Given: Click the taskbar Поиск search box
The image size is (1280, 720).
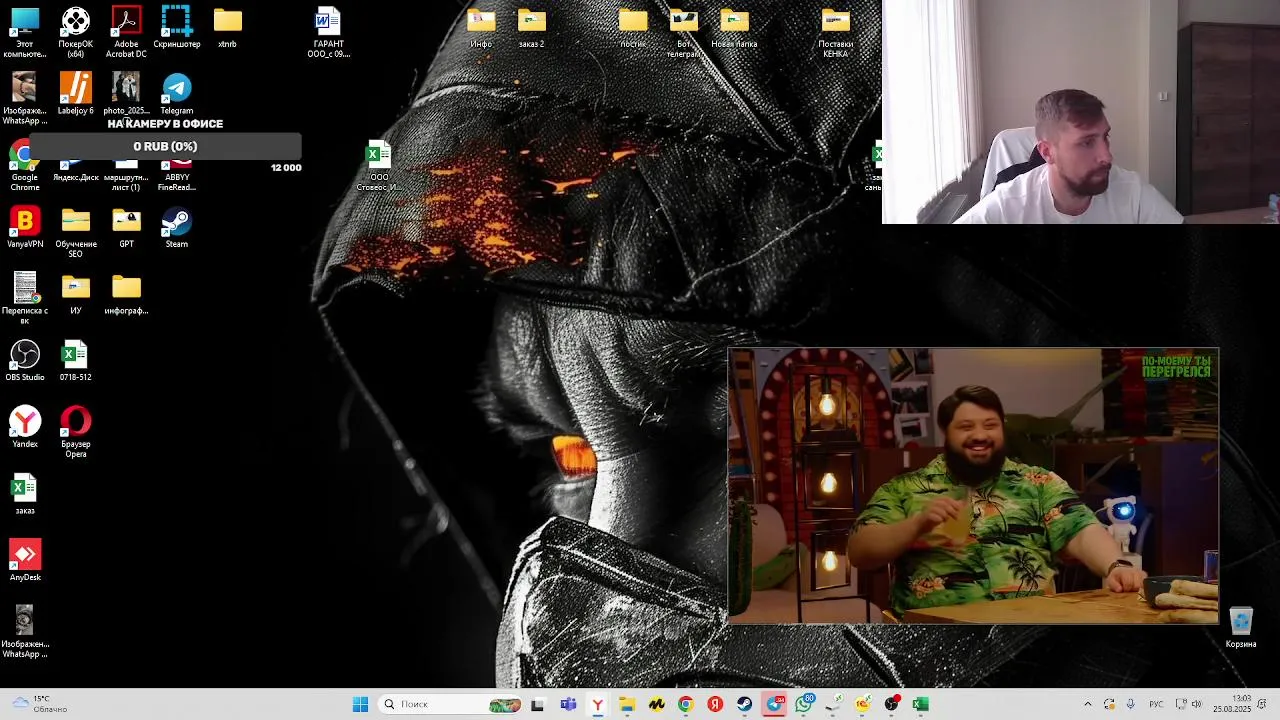Looking at the screenshot, I should tap(451, 704).
